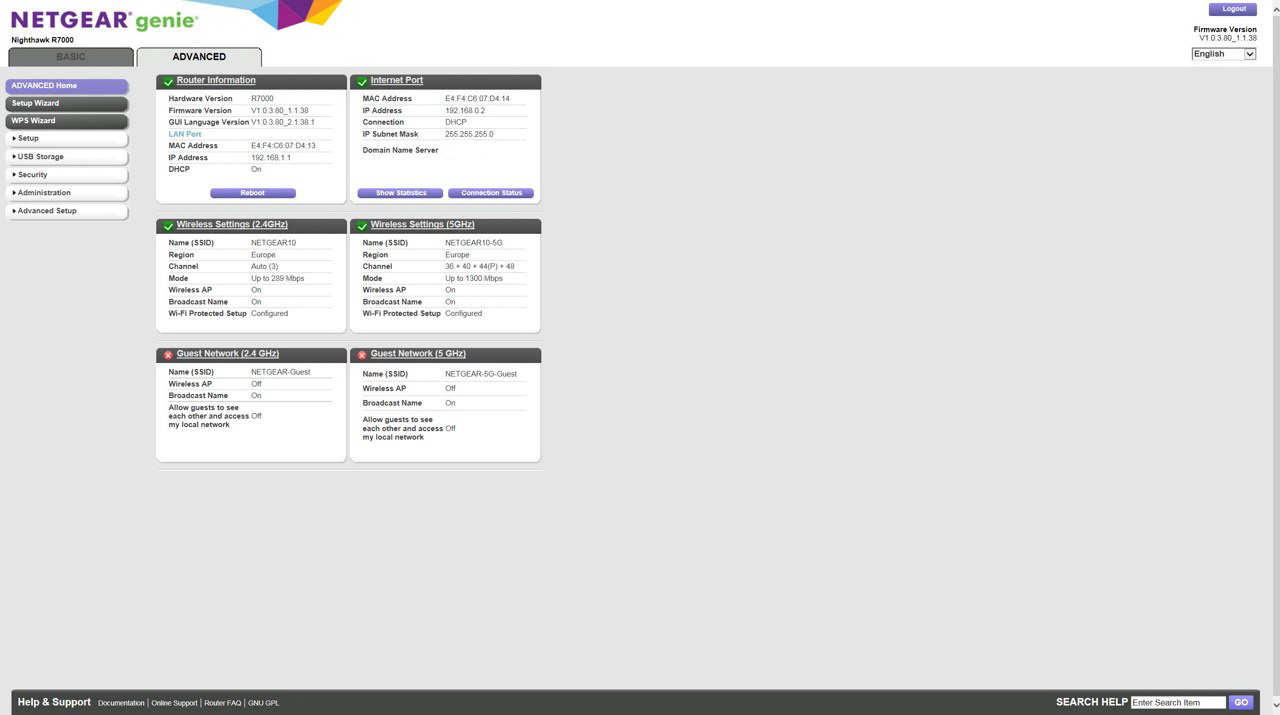Click the Domain Name Server label
This screenshot has width=1280, height=715.
click(x=400, y=150)
